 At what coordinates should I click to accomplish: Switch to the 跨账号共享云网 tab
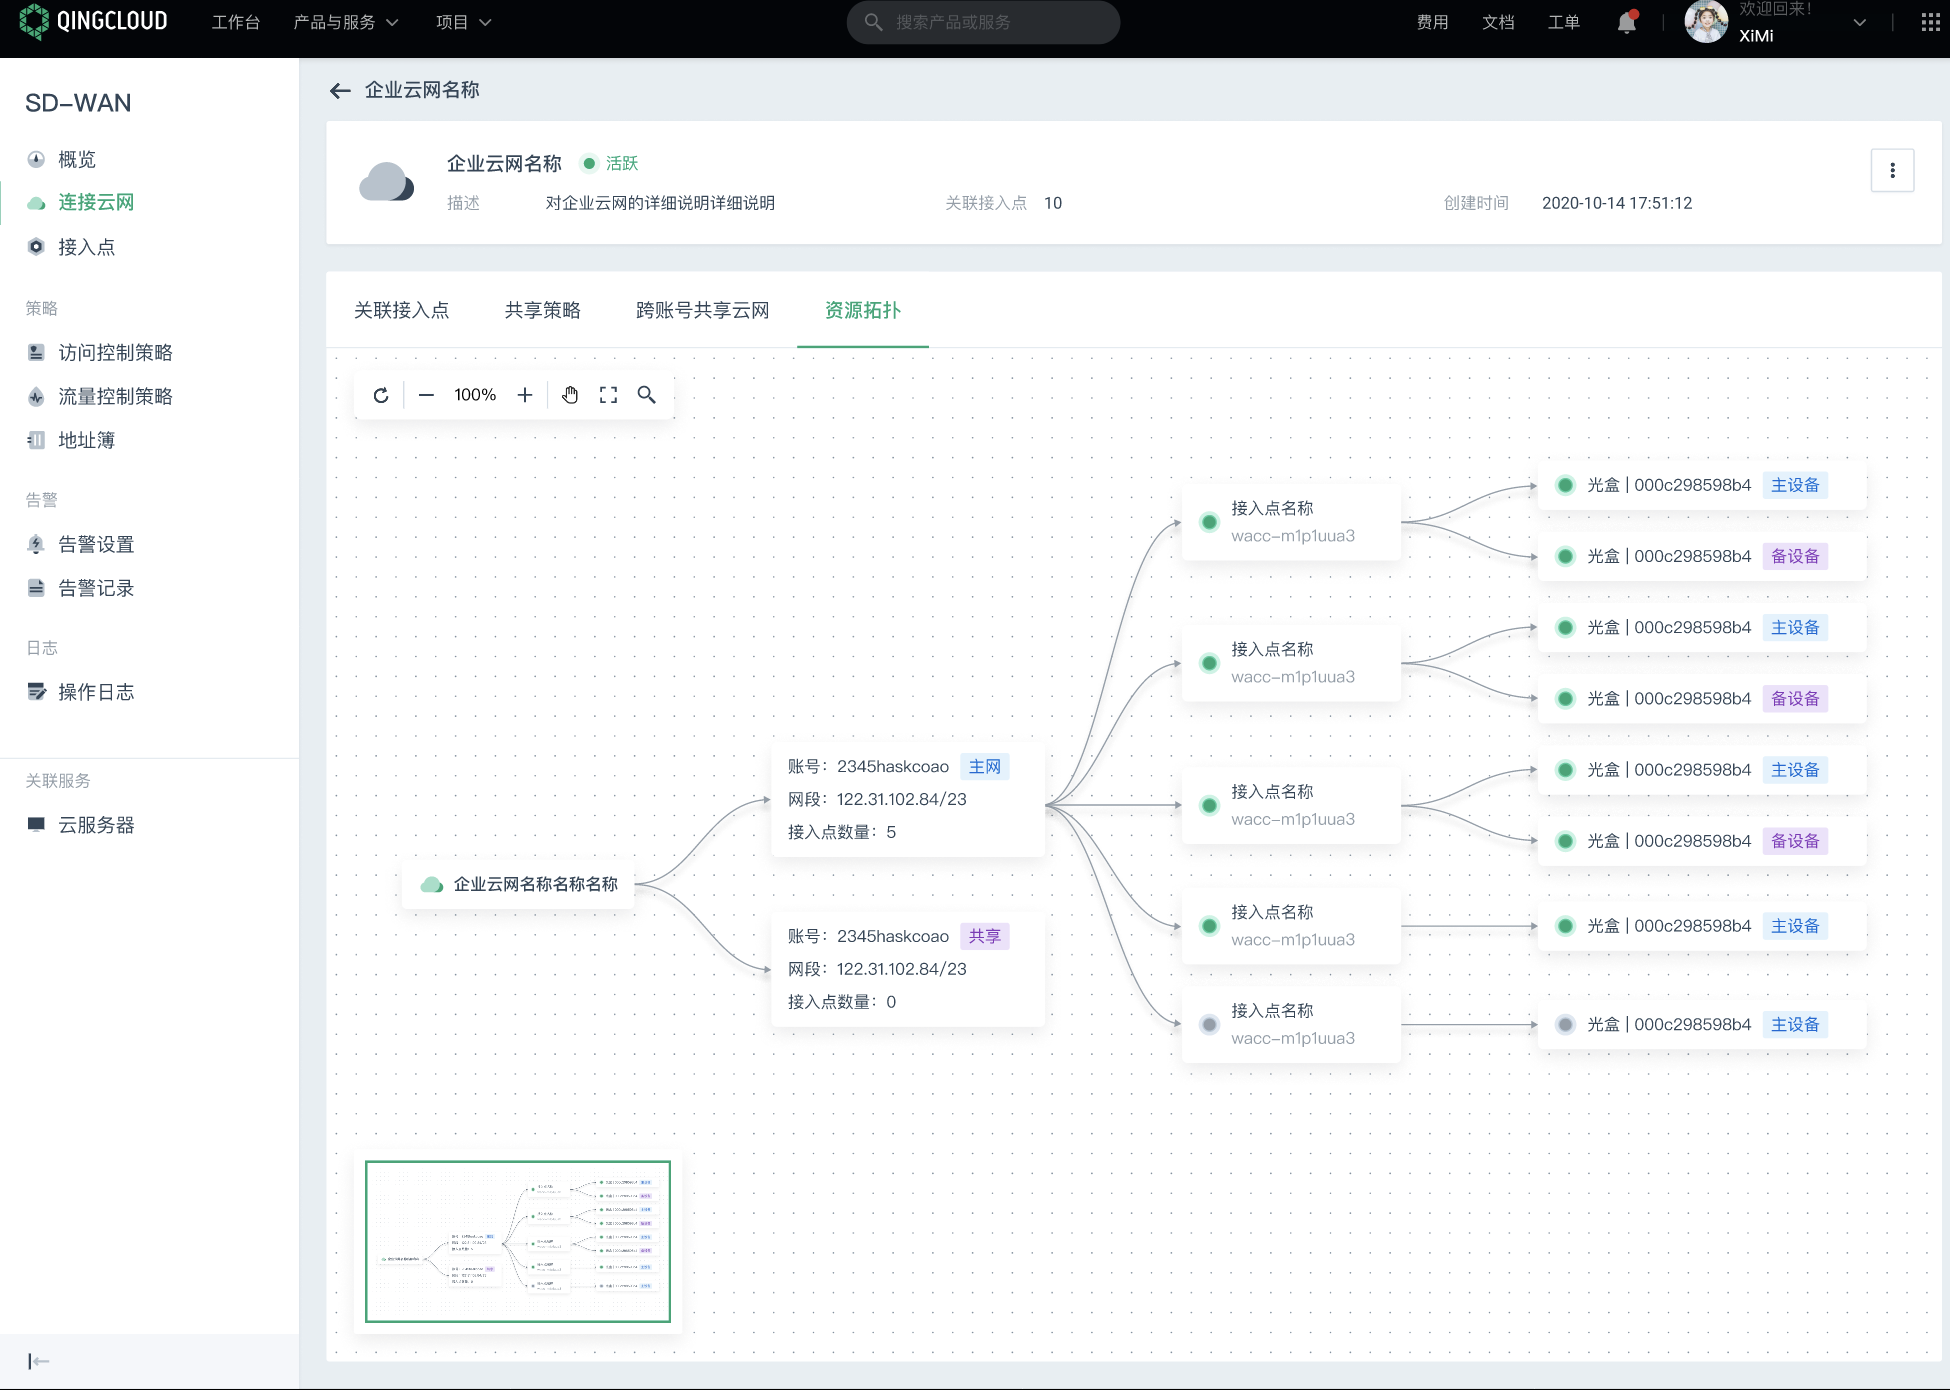702,310
